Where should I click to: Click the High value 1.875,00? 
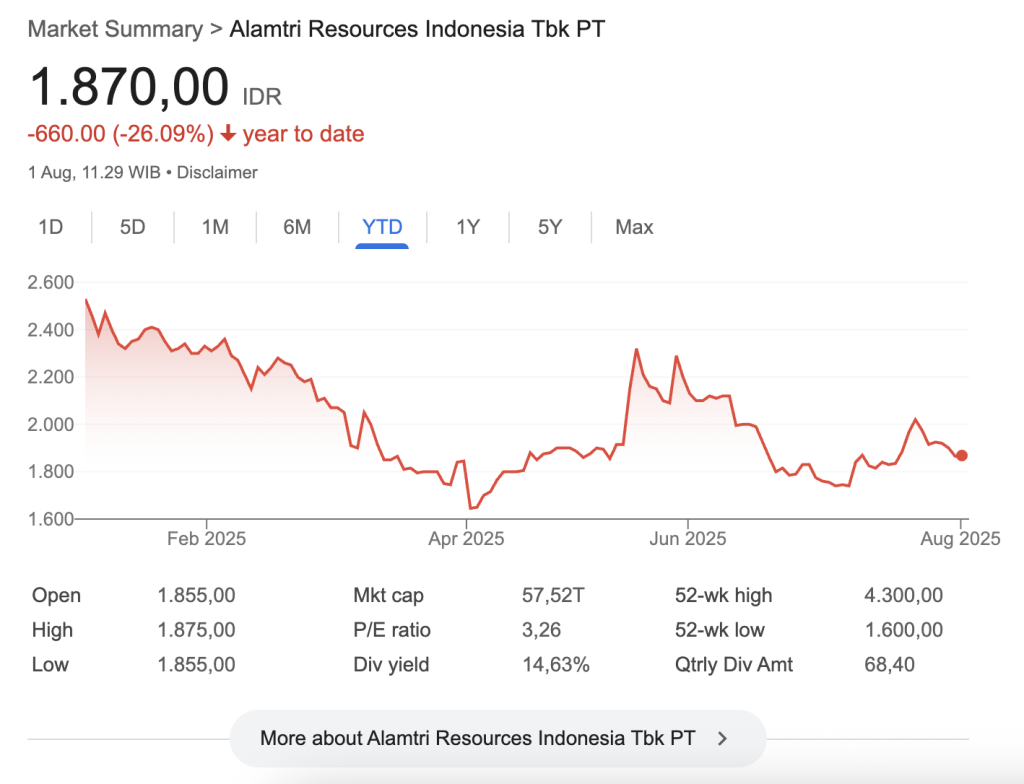click(196, 630)
